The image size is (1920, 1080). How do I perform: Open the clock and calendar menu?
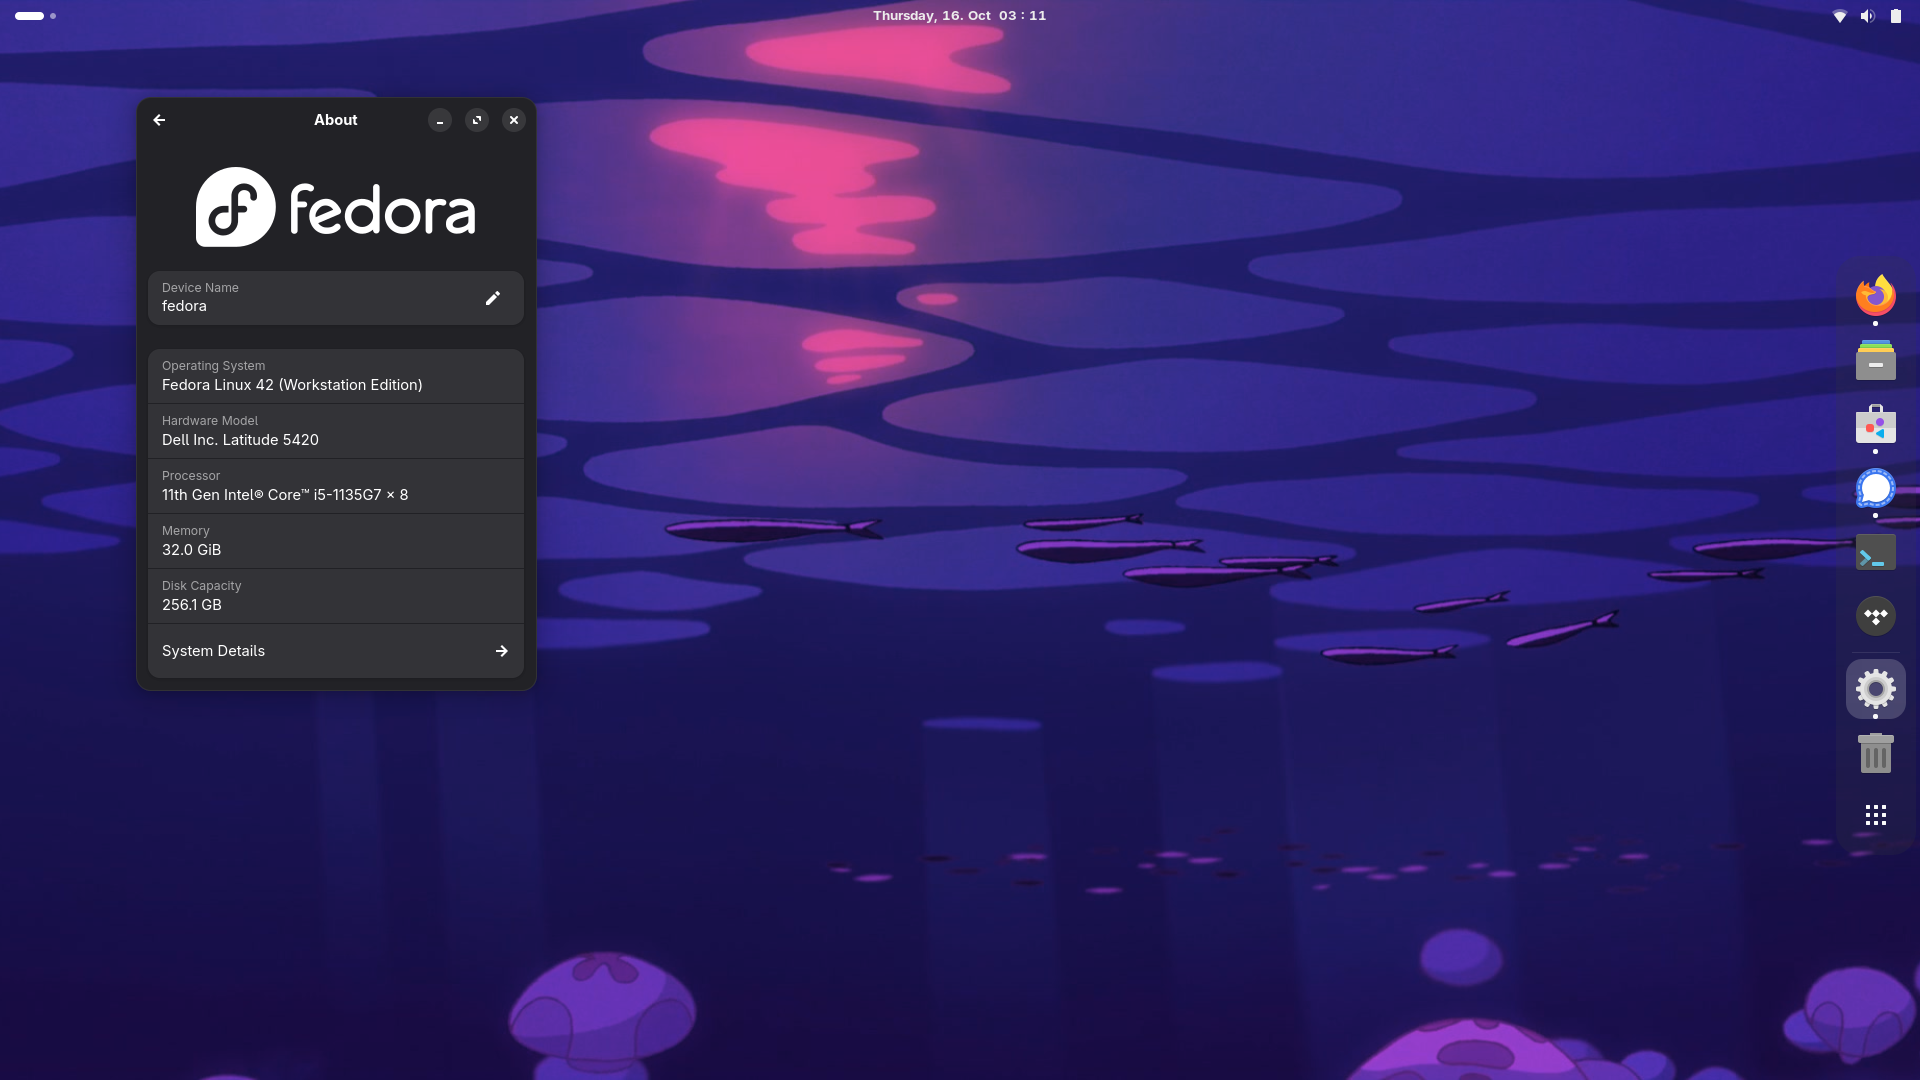959,16
